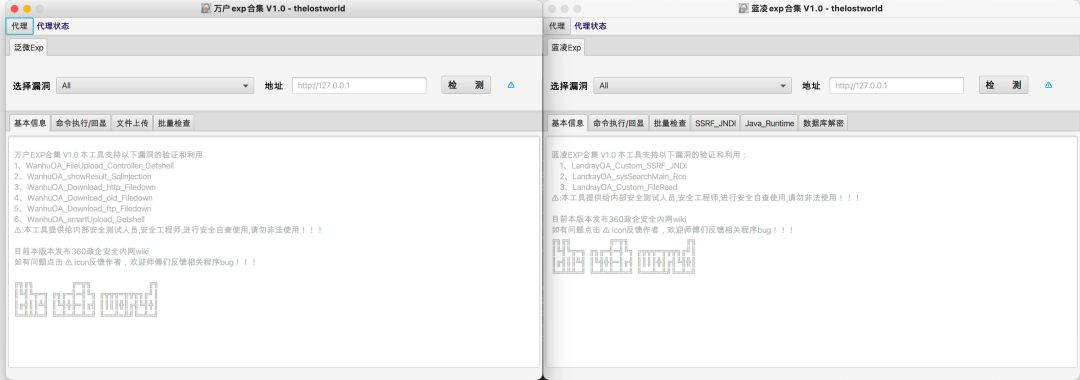The image size is (1080, 380).
Task: Switch to 命令执行/回显 tab in 蓝凌 window
Action: [x=619, y=123]
